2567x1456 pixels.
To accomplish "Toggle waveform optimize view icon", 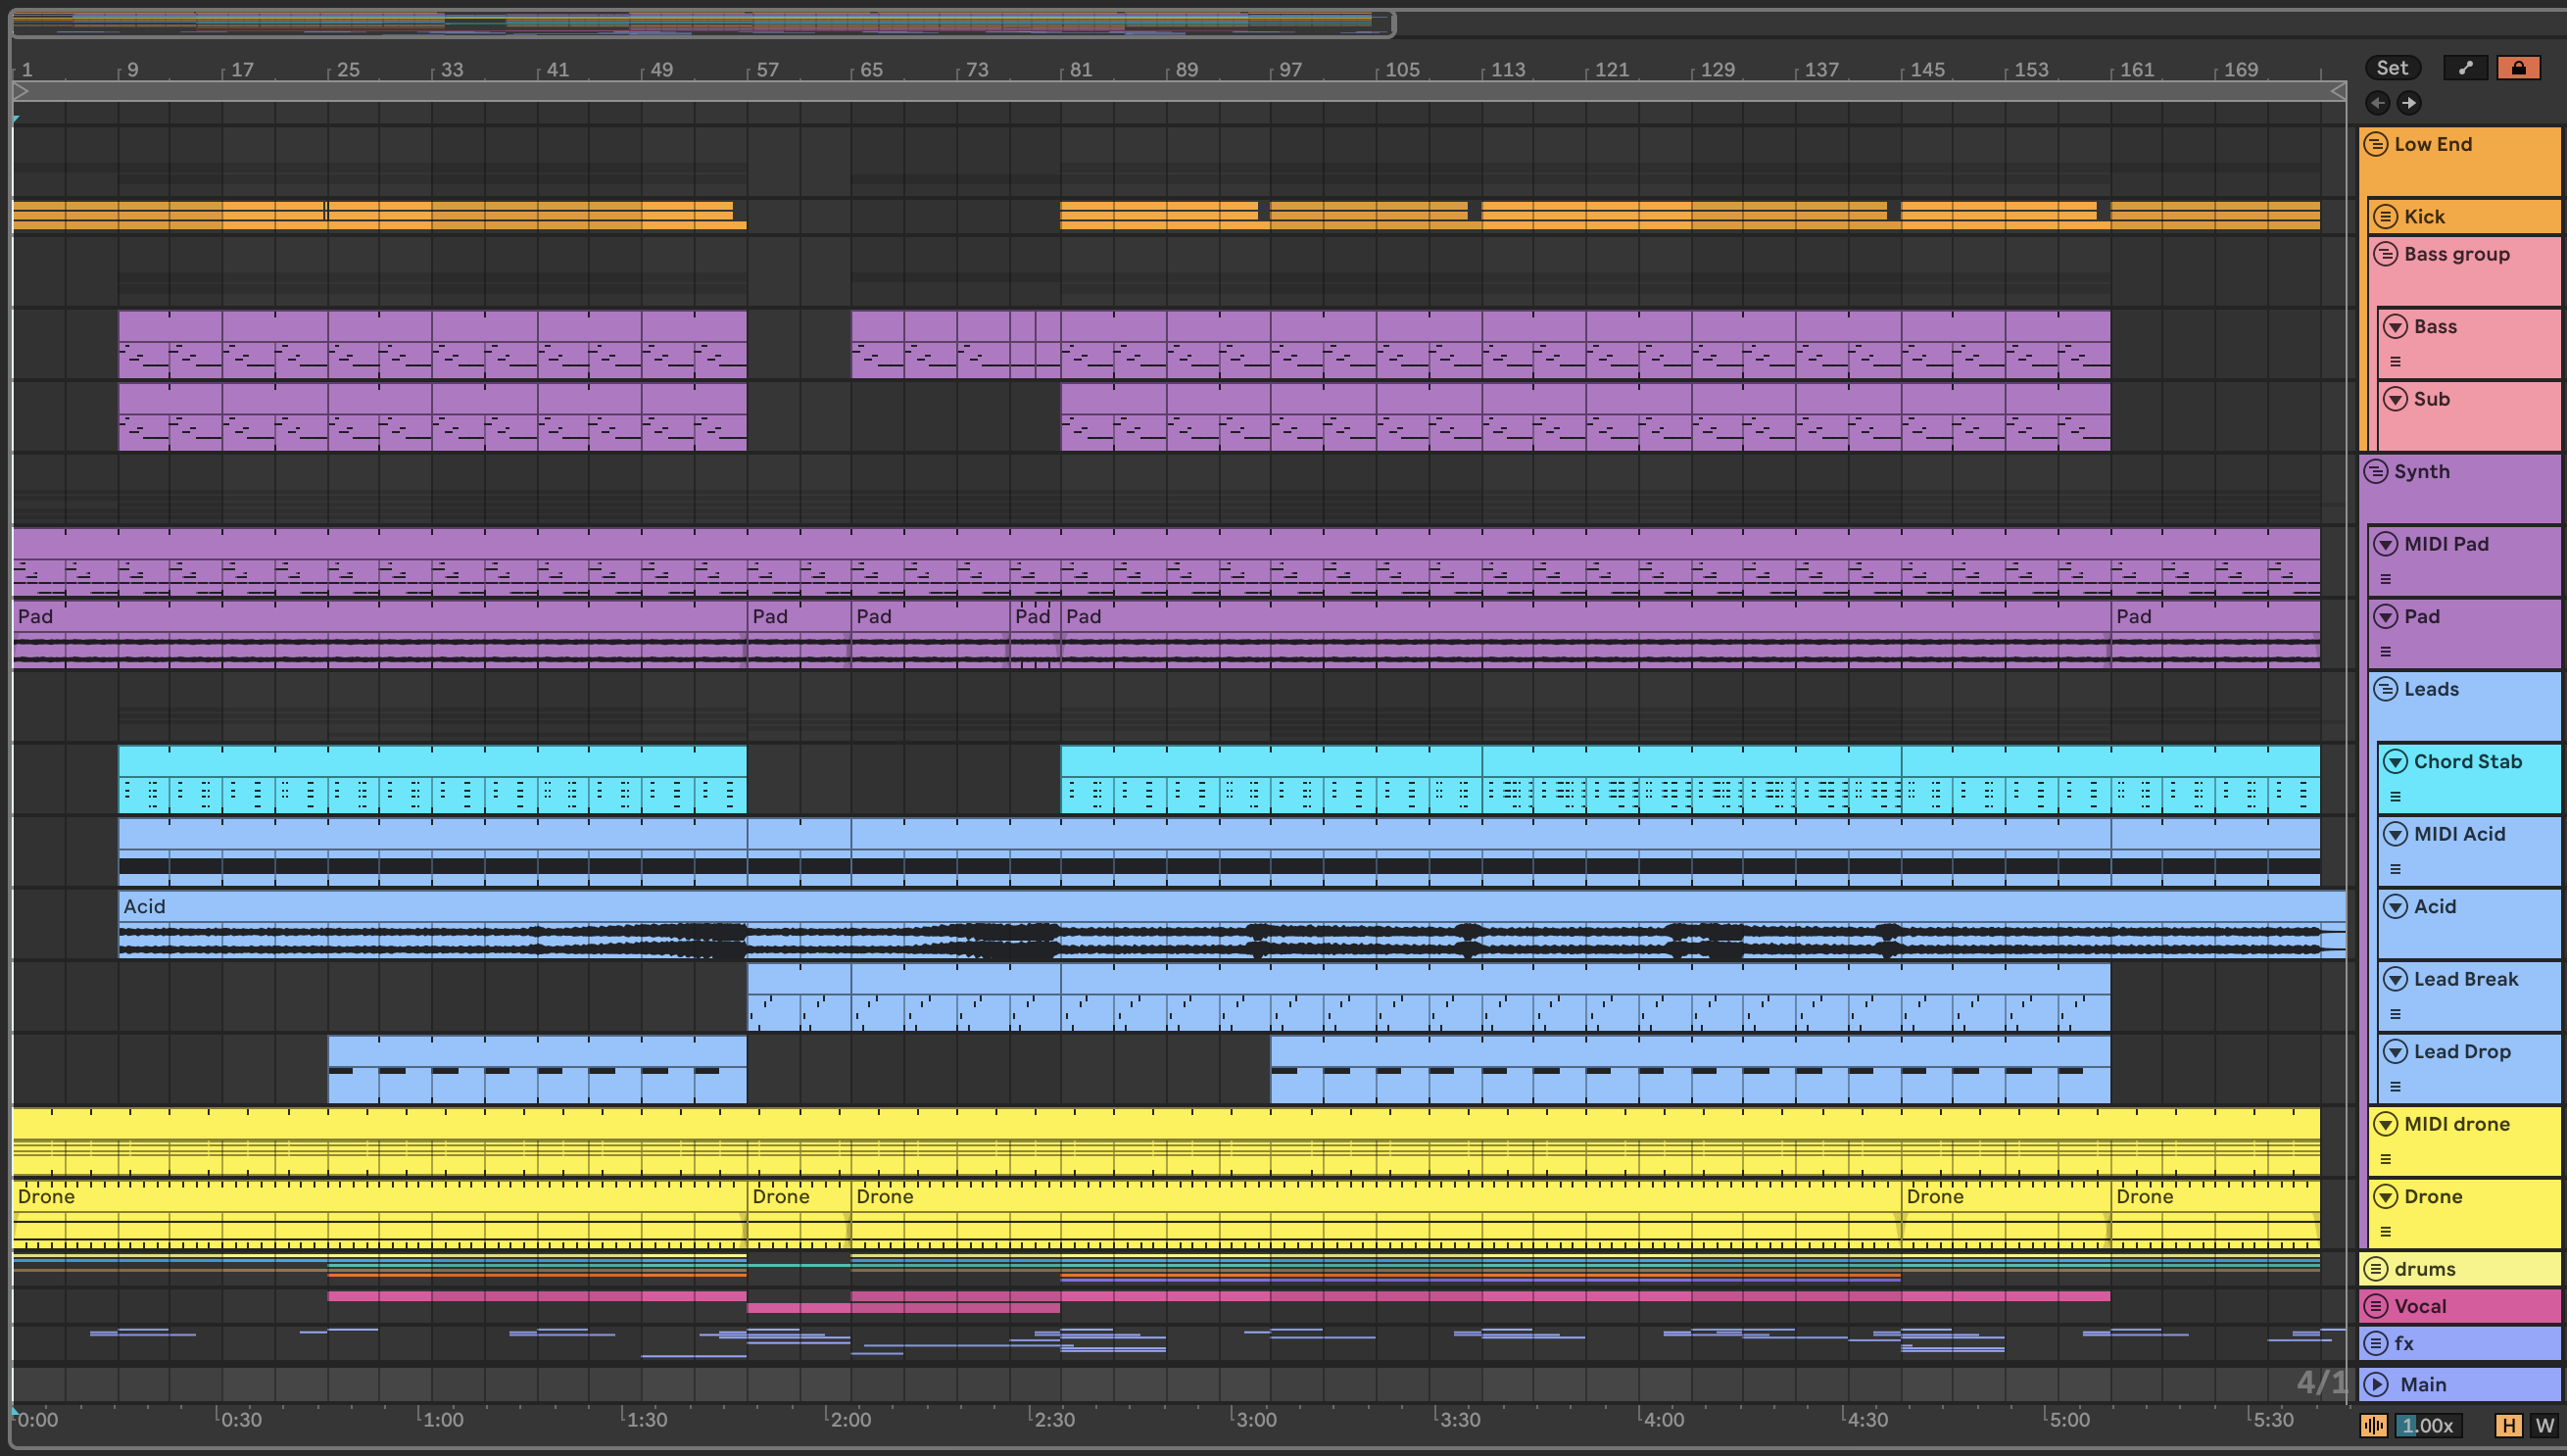I will pyautogui.click(x=2373, y=1425).
